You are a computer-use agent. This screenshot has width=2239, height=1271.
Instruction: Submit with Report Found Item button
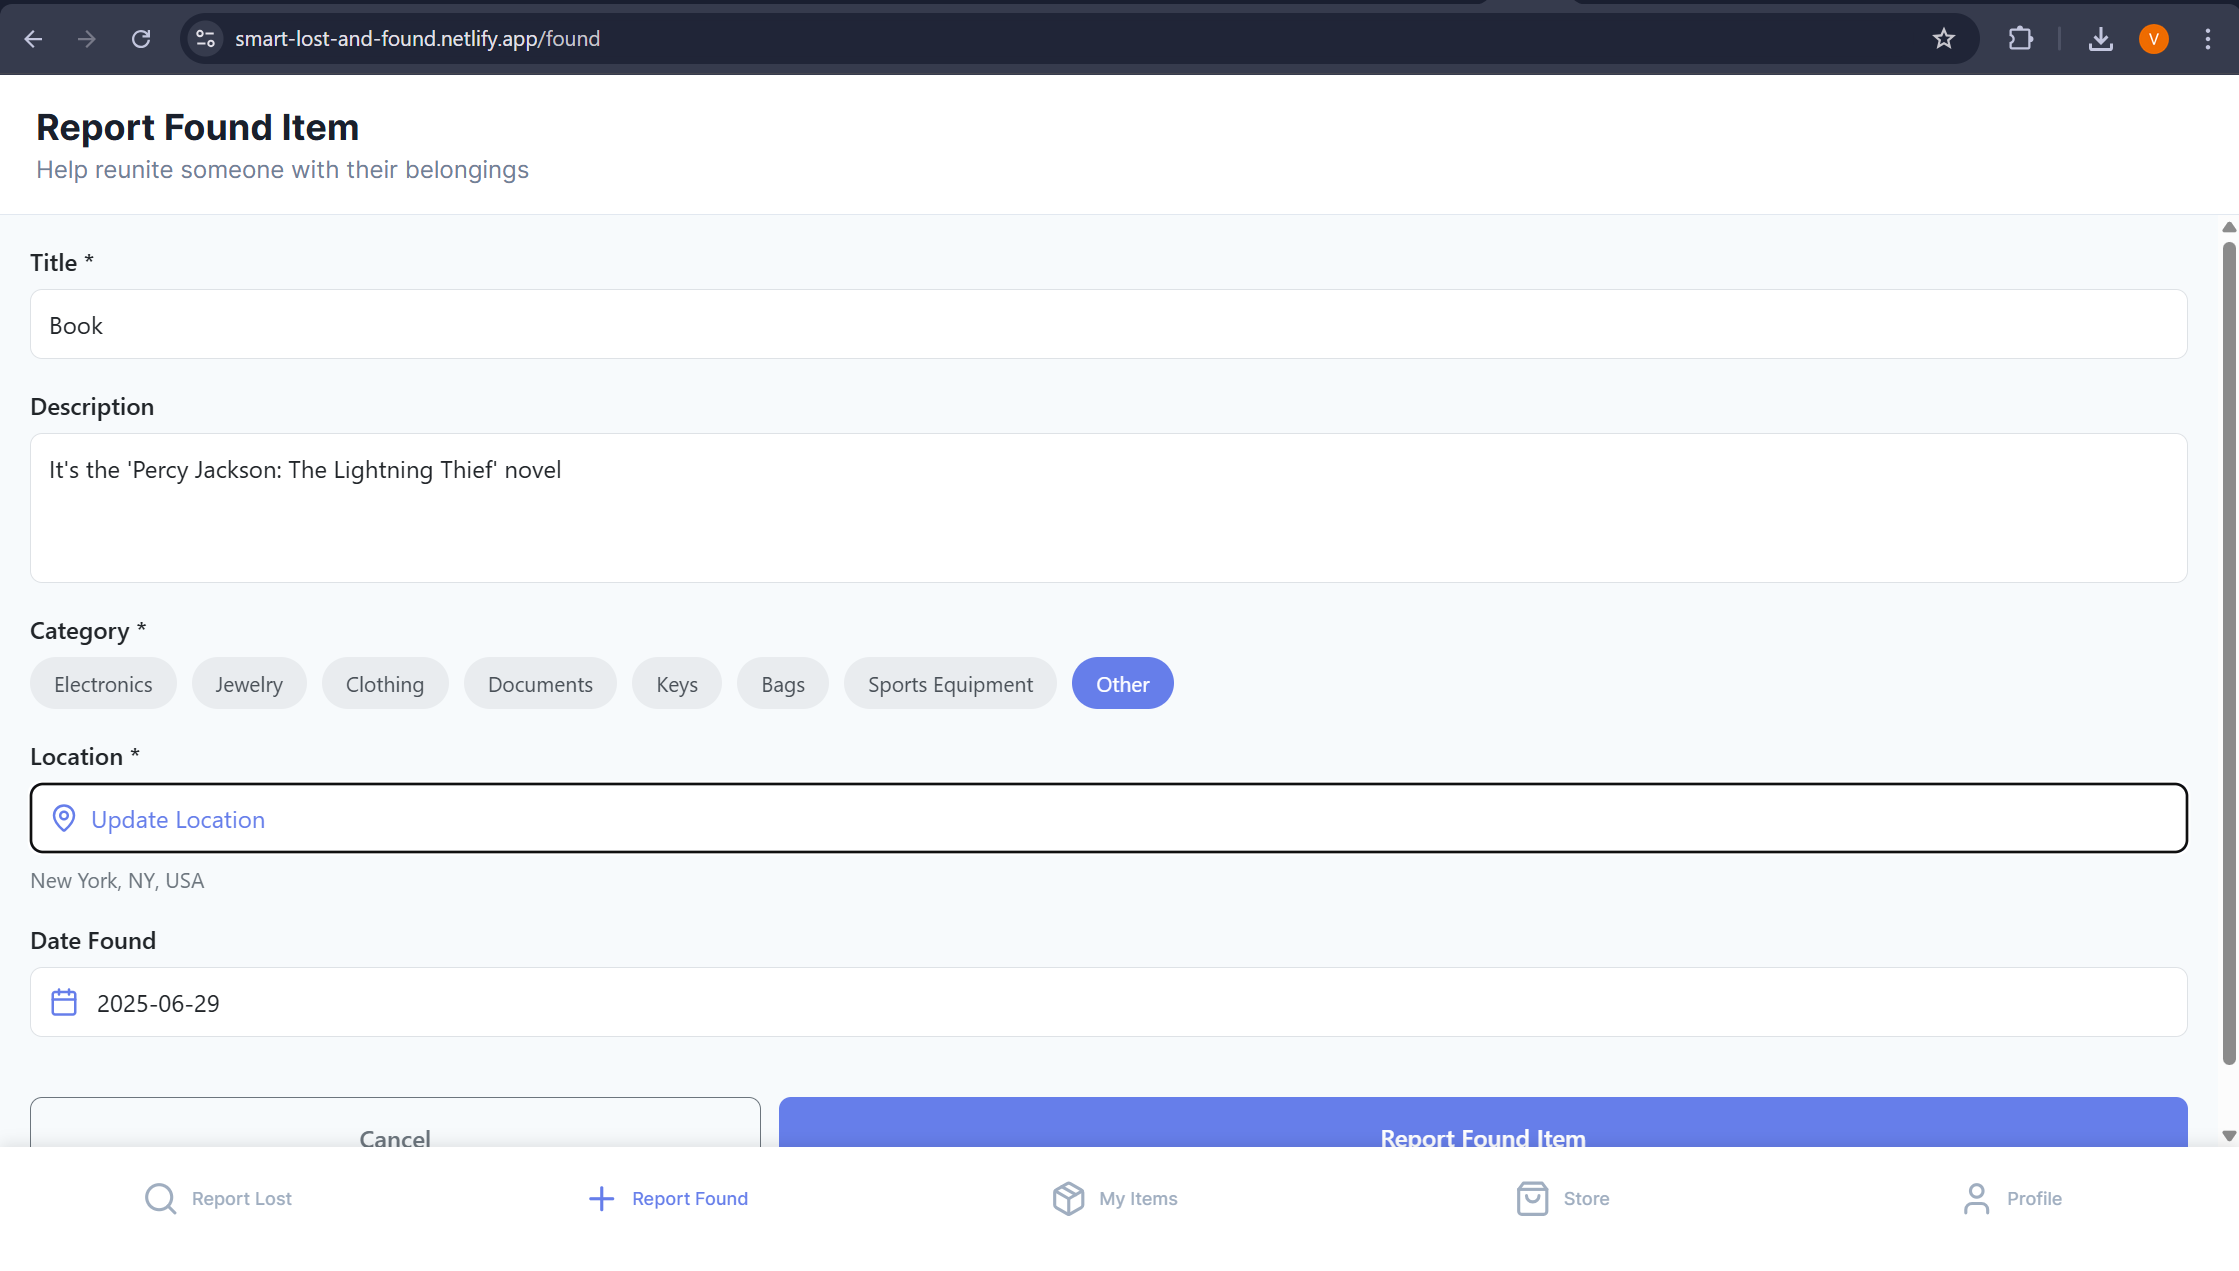[1482, 1126]
